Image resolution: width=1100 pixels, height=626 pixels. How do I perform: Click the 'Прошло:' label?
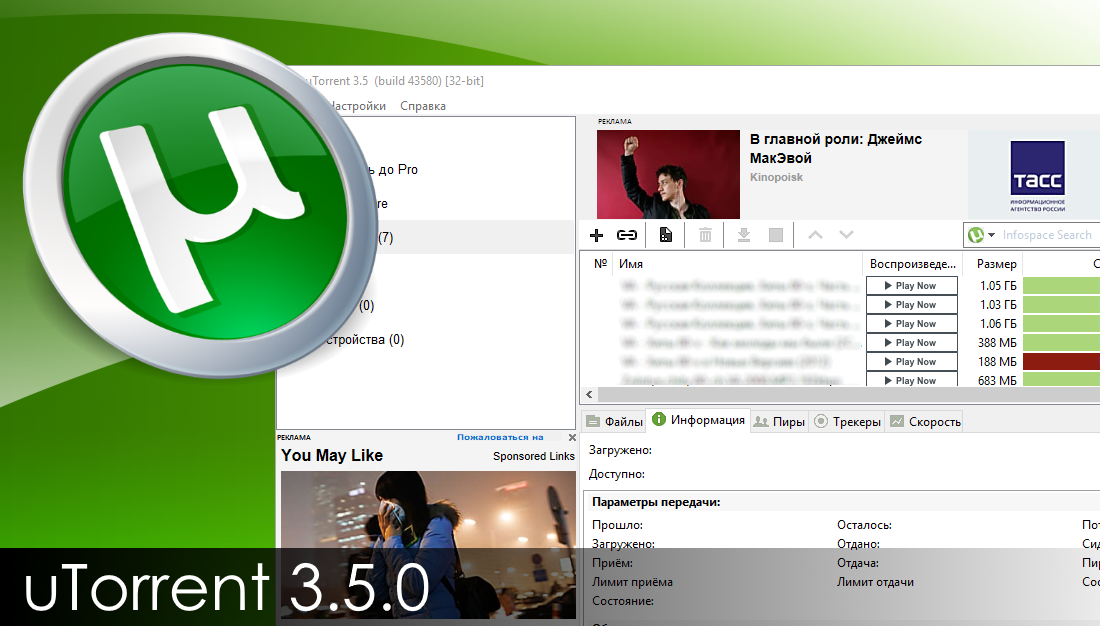[x=617, y=525]
